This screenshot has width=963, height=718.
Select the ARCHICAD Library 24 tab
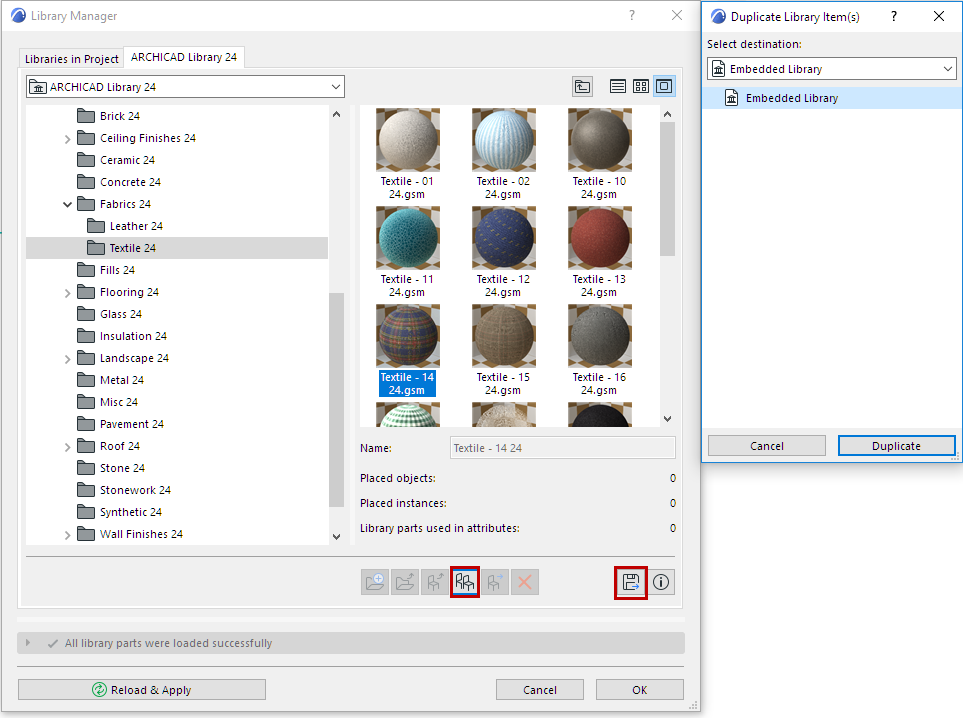click(x=184, y=57)
